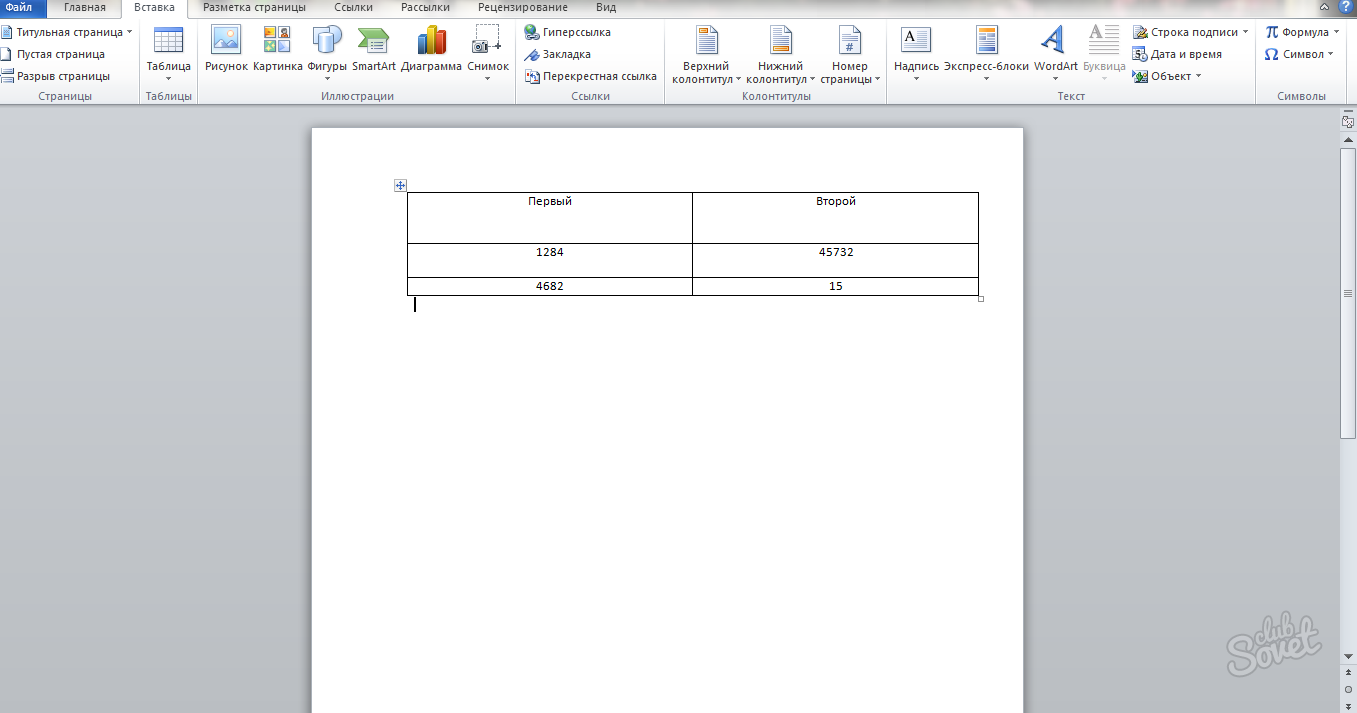Insert a SmartArt graphic
Image resolution: width=1357 pixels, height=713 pixels.
373,41
